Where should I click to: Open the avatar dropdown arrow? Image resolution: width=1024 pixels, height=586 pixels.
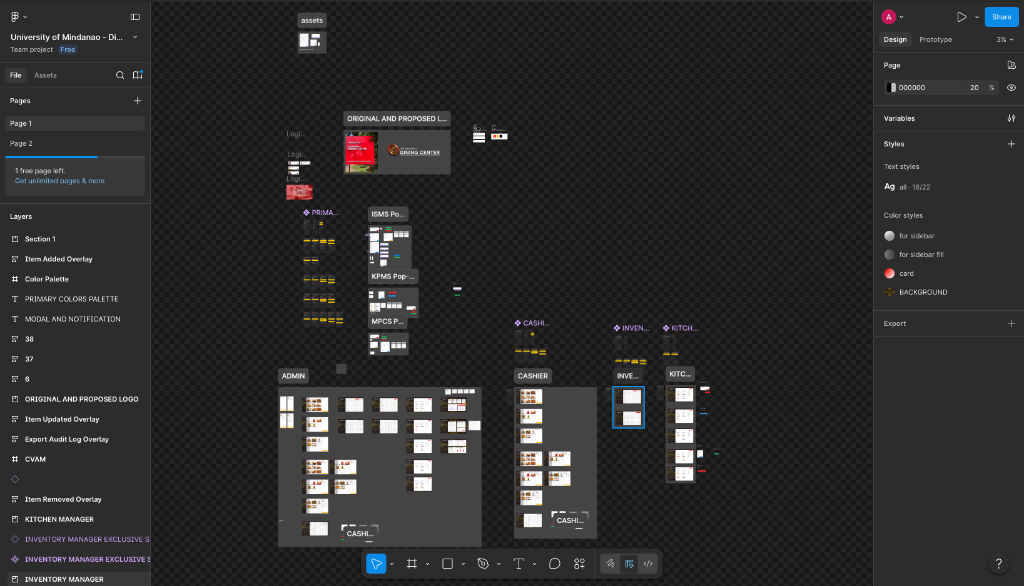pyautogui.click(x=901, y=17)
